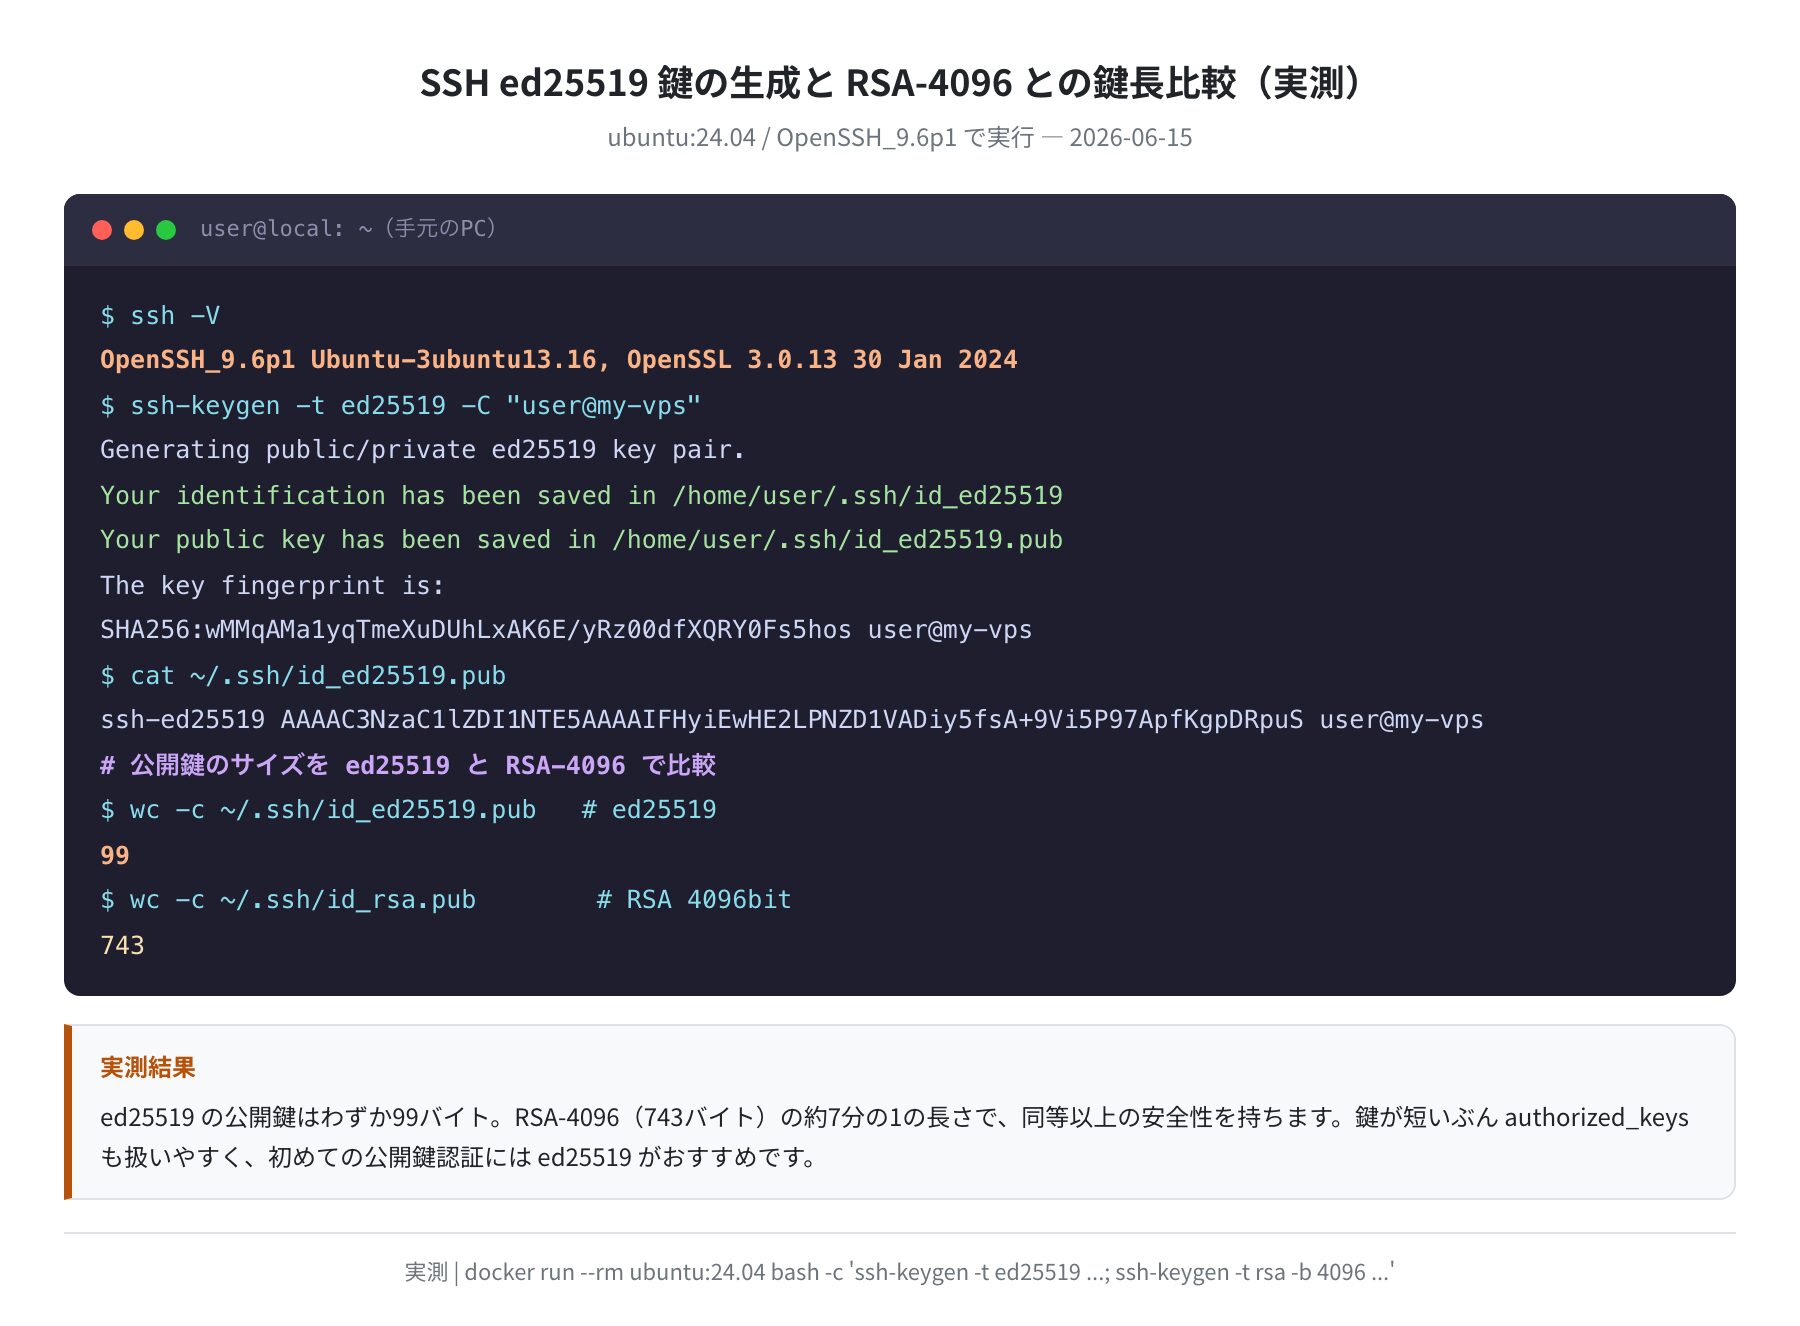Click the footer 'docker run --rm ubuntu:24.04' text
1800x1326 pixels.
click(900, 1272)
